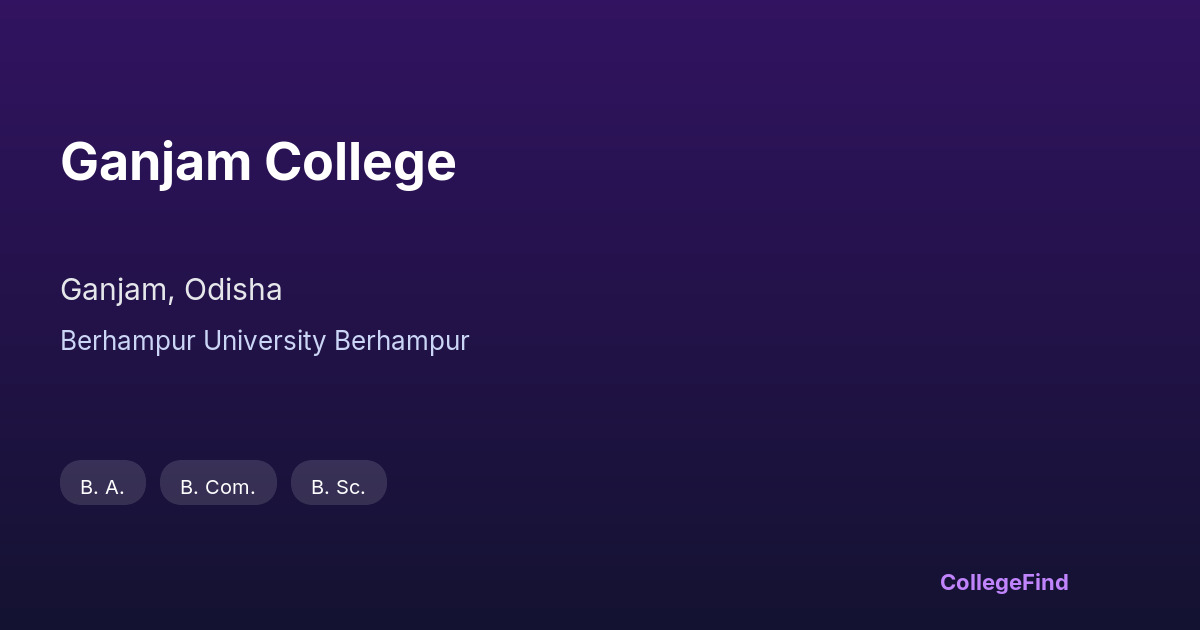1200x630 pixels.
Task: Click "Odisha" in the location line
Action: click(233, 290)
